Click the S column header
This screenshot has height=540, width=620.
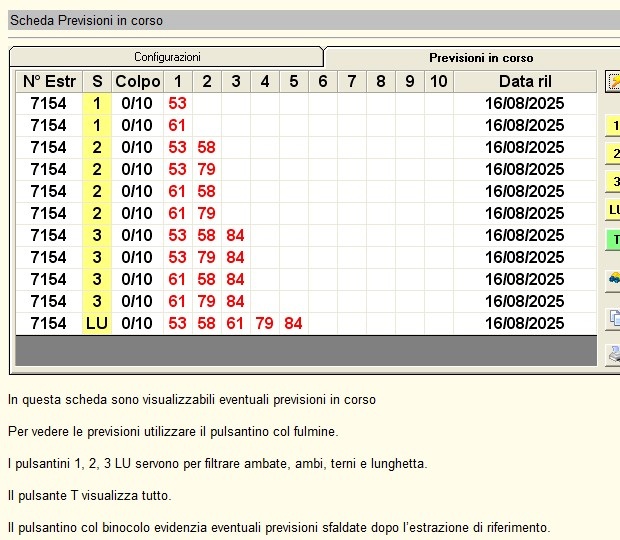coord(97,82)
